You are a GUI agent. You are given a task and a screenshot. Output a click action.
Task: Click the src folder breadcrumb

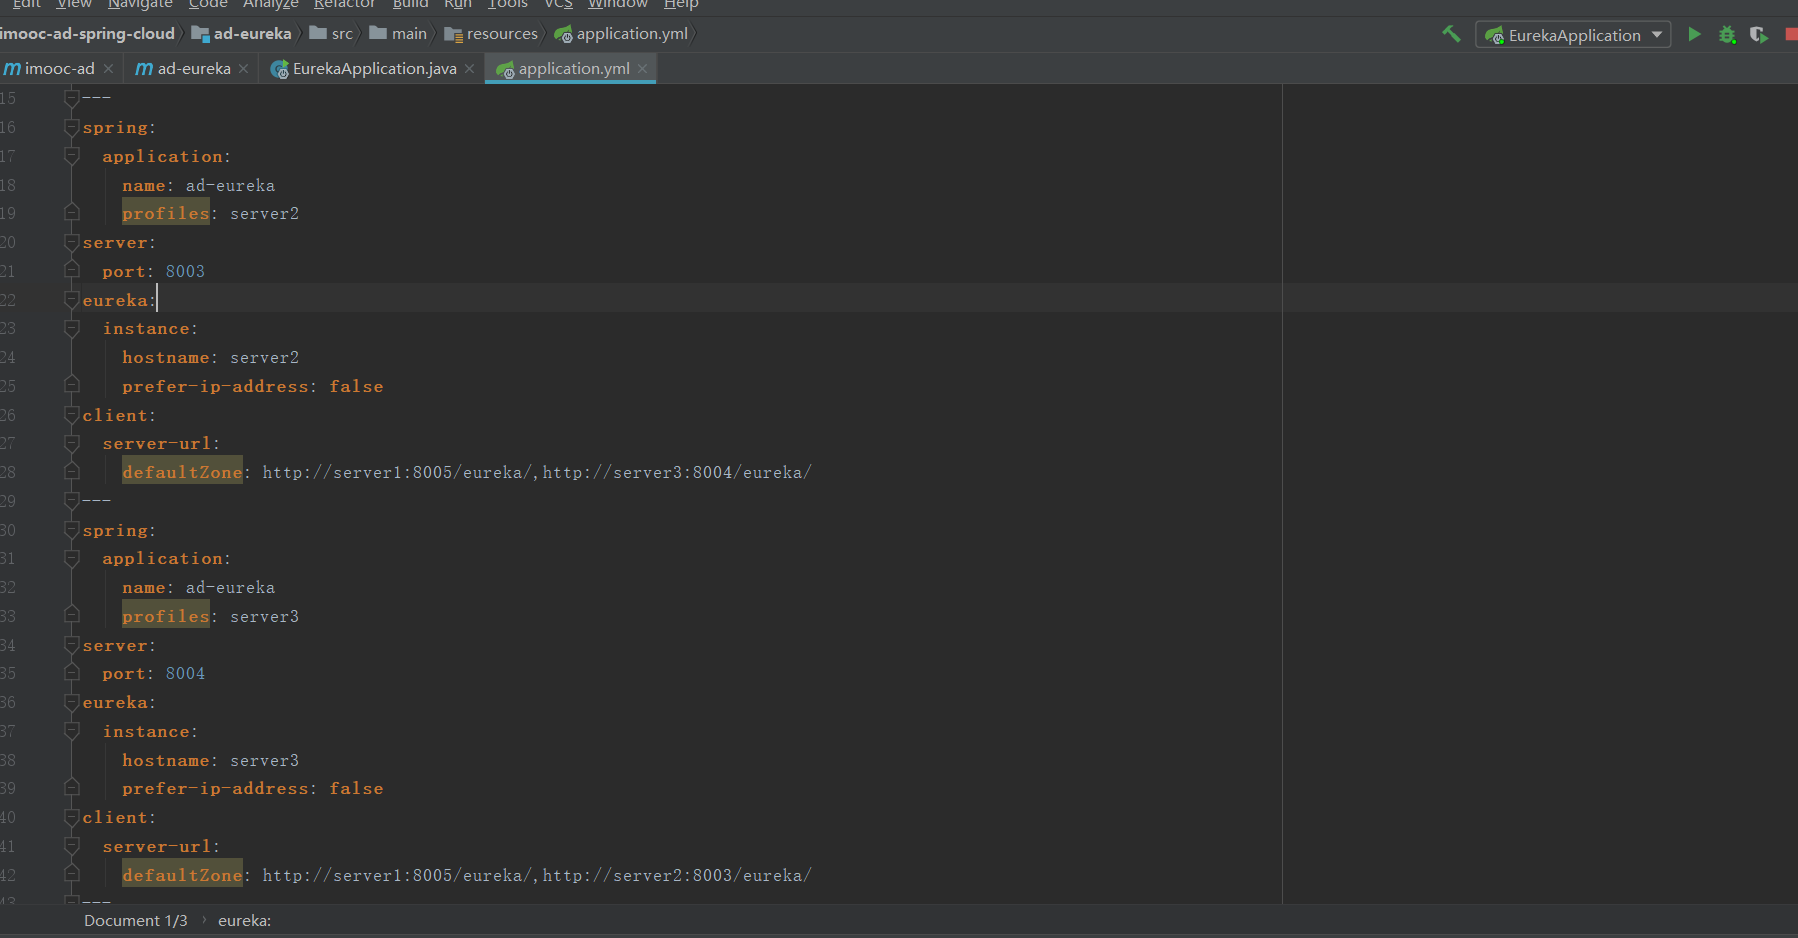point(331,34)
